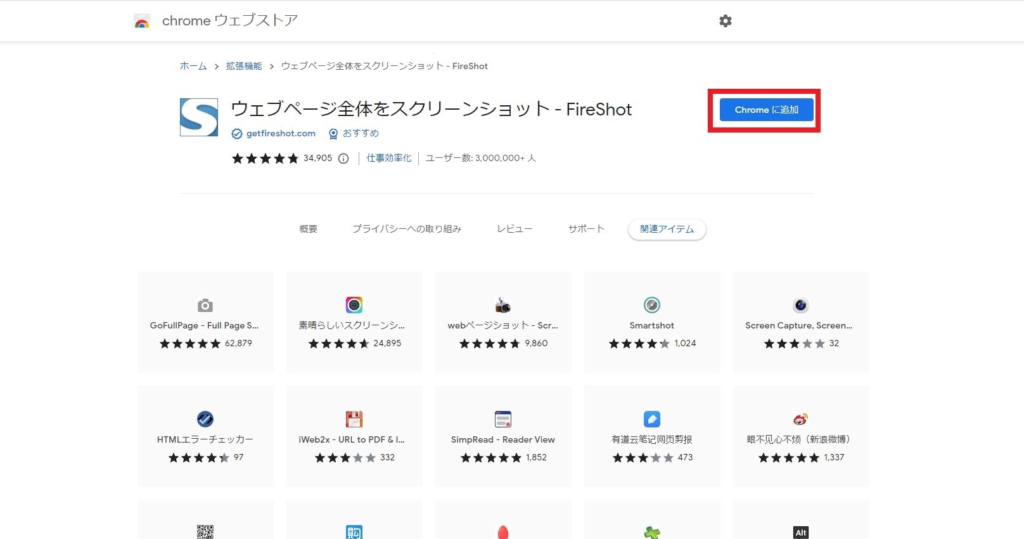Viewport: 1024px width, 539px height.
Task: Open Smartshot card title
Action: pyautogui.click(x=652, y=325)
